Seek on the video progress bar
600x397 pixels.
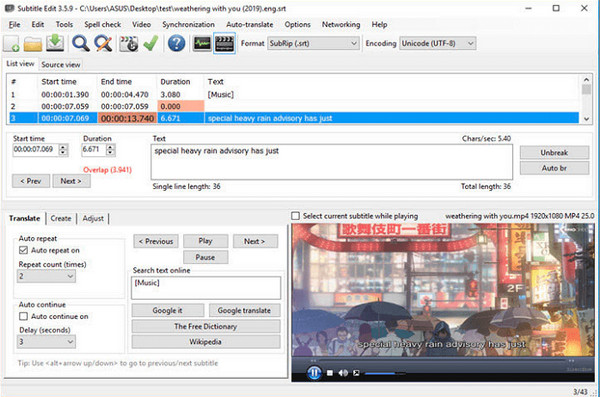[x=442, y=361]
